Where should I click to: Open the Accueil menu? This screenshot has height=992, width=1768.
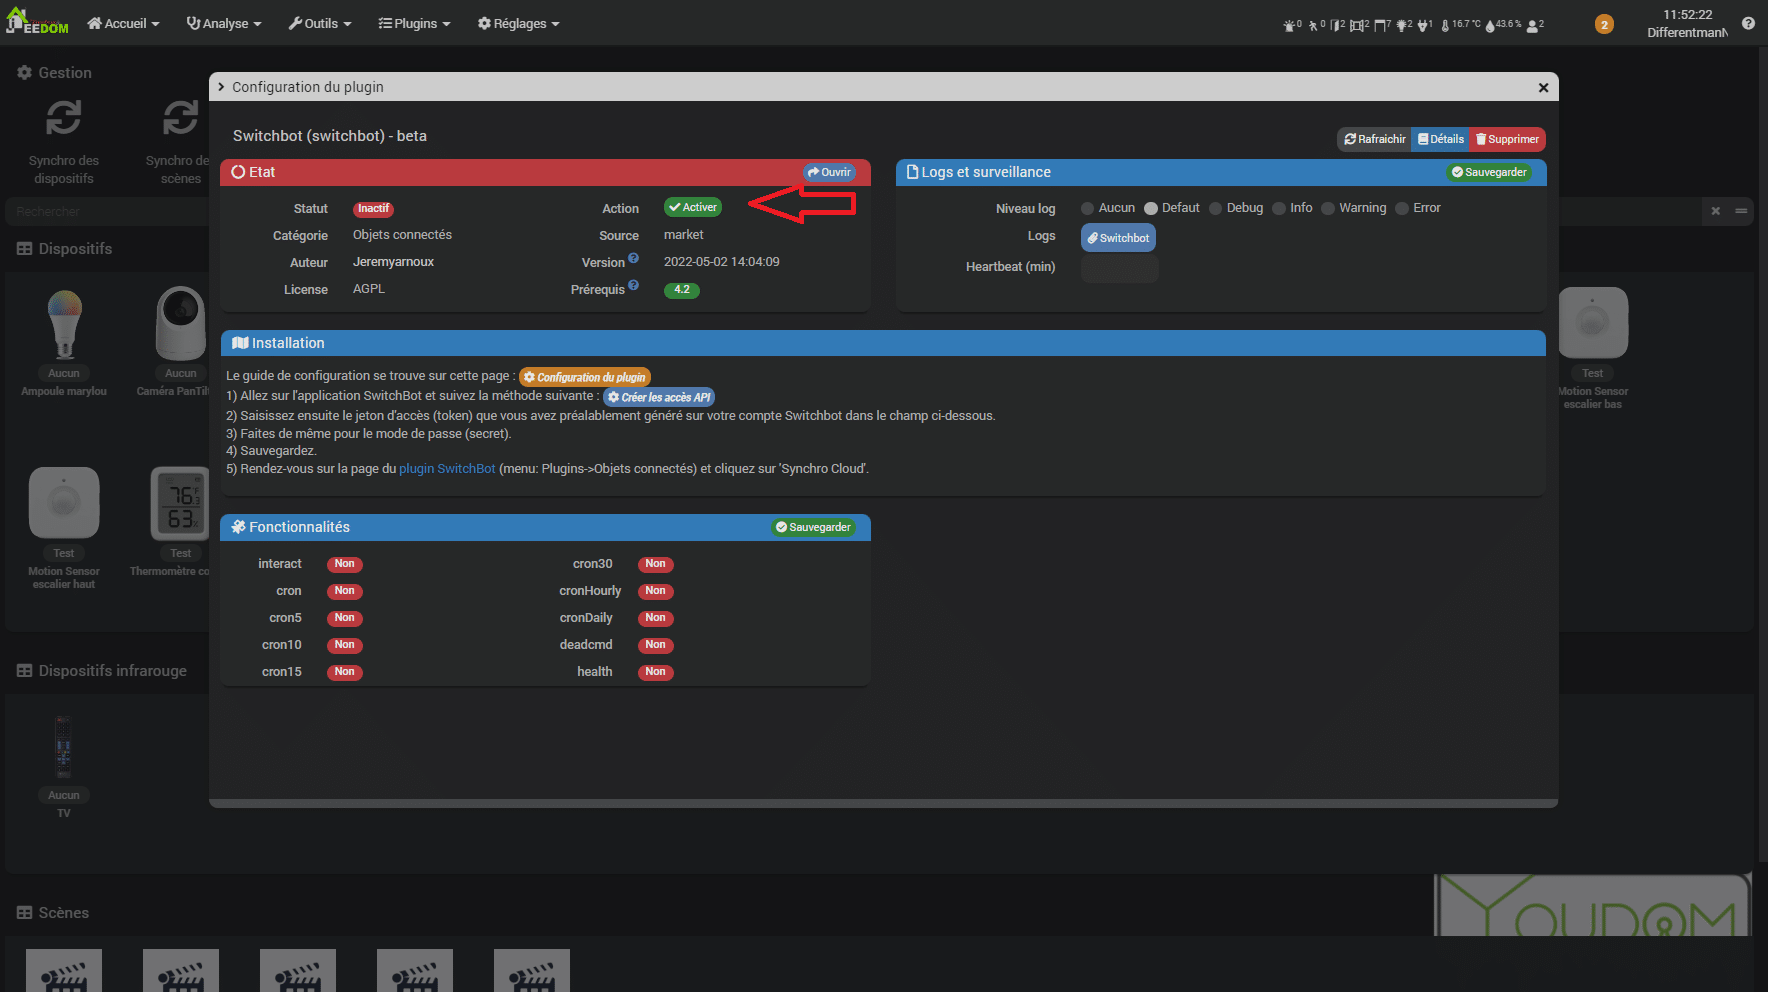(x=122, y=23)
